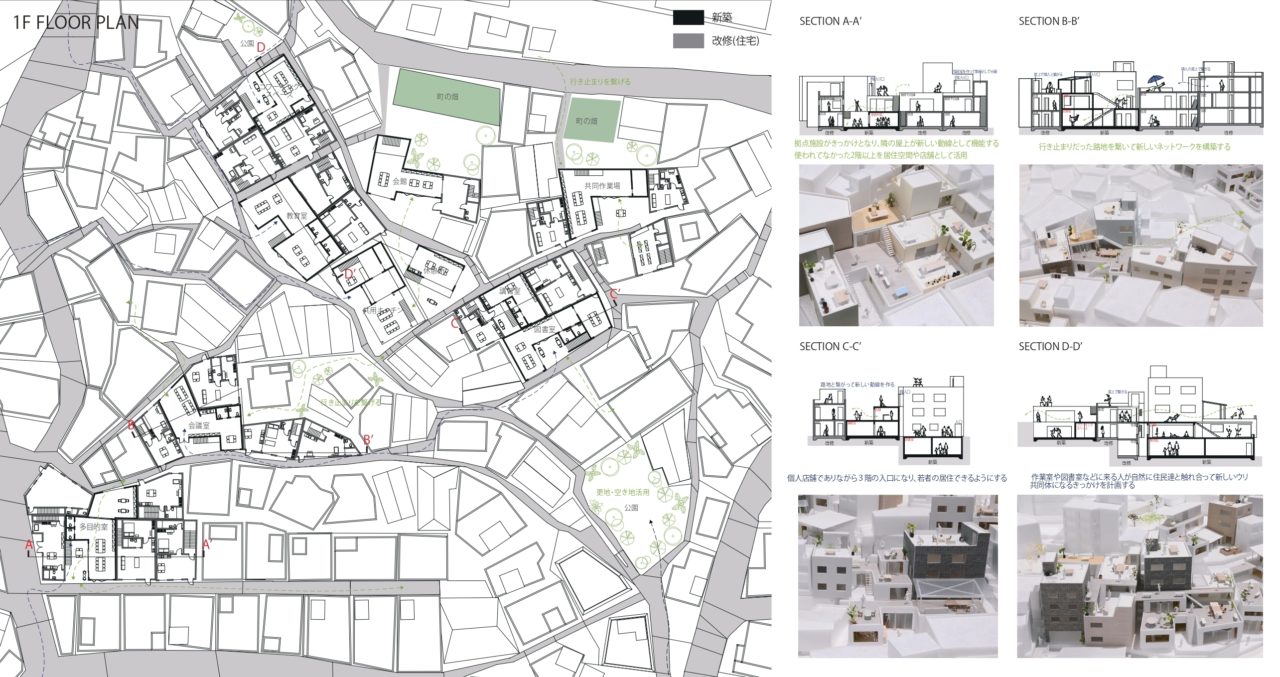The height and width of the screenshot is (677, 1280).
Task: Select the Section A-A' model photo
Action: click(896, 245)
